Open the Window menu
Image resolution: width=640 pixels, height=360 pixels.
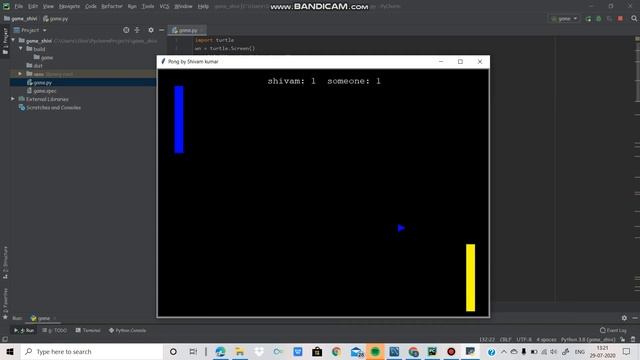tap(183, 6)
